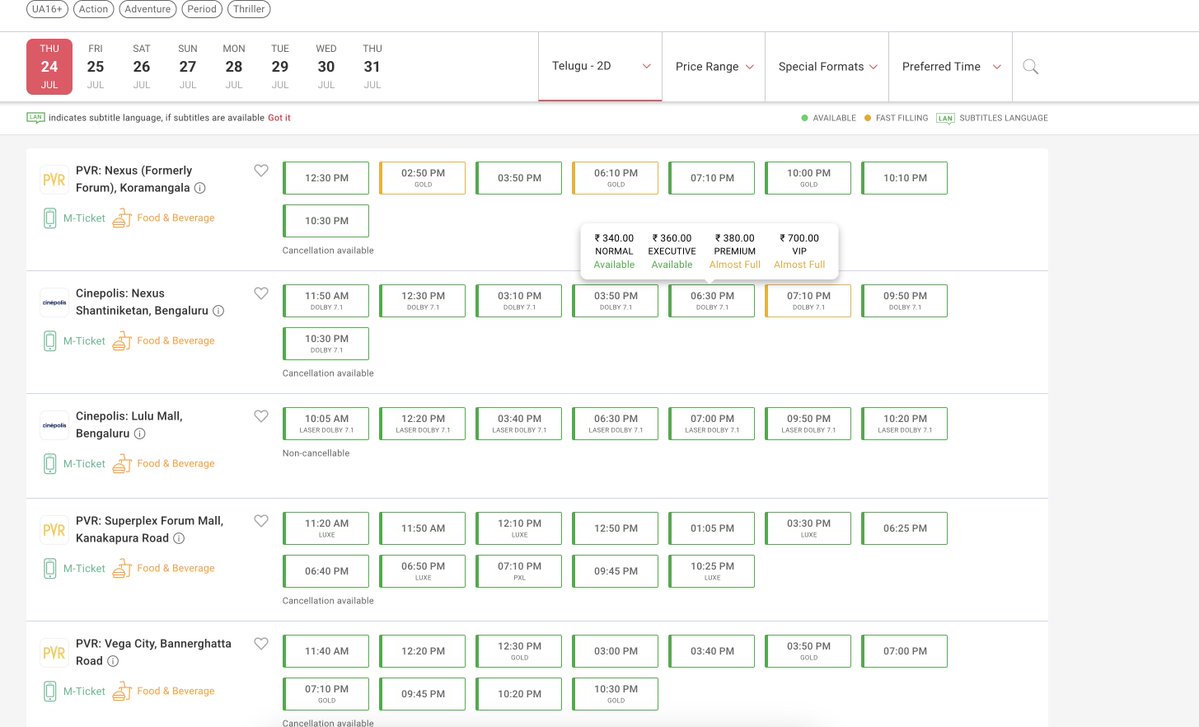Viewport: 1199px width, 727px height.
Task: Expand the Telugu - 2D language dropdown
Action: point(600,67)
